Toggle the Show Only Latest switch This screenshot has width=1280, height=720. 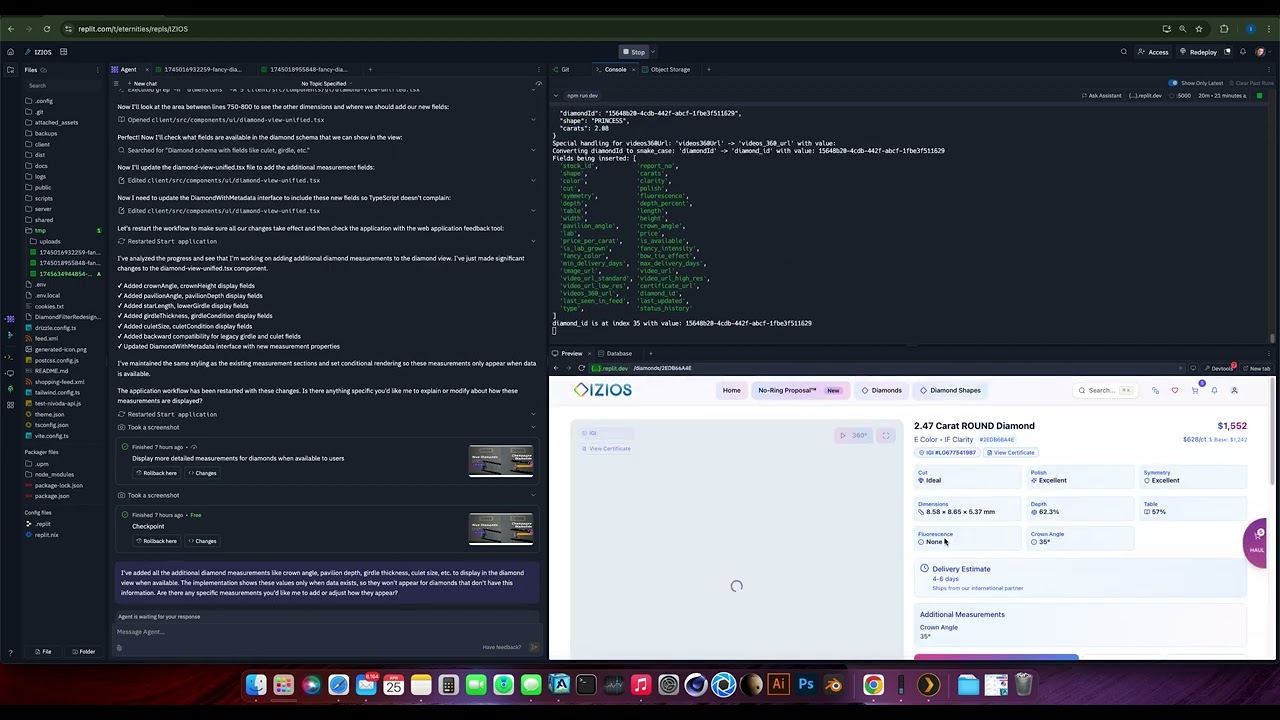1173,83
